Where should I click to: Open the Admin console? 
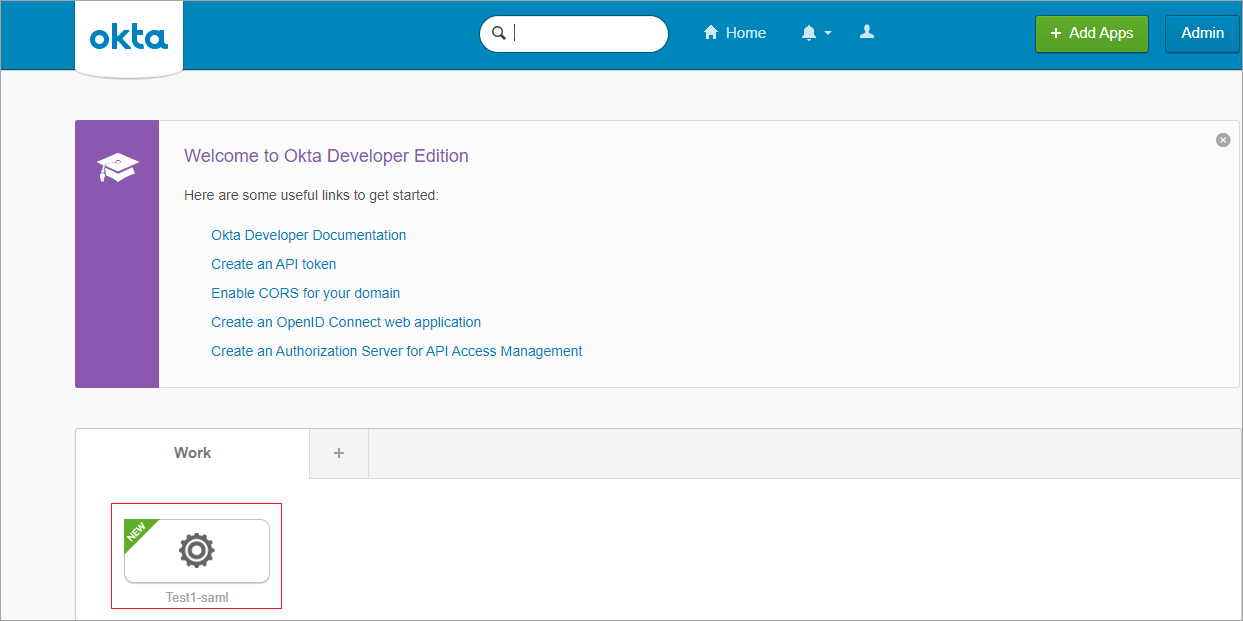tap(1202, 33)
